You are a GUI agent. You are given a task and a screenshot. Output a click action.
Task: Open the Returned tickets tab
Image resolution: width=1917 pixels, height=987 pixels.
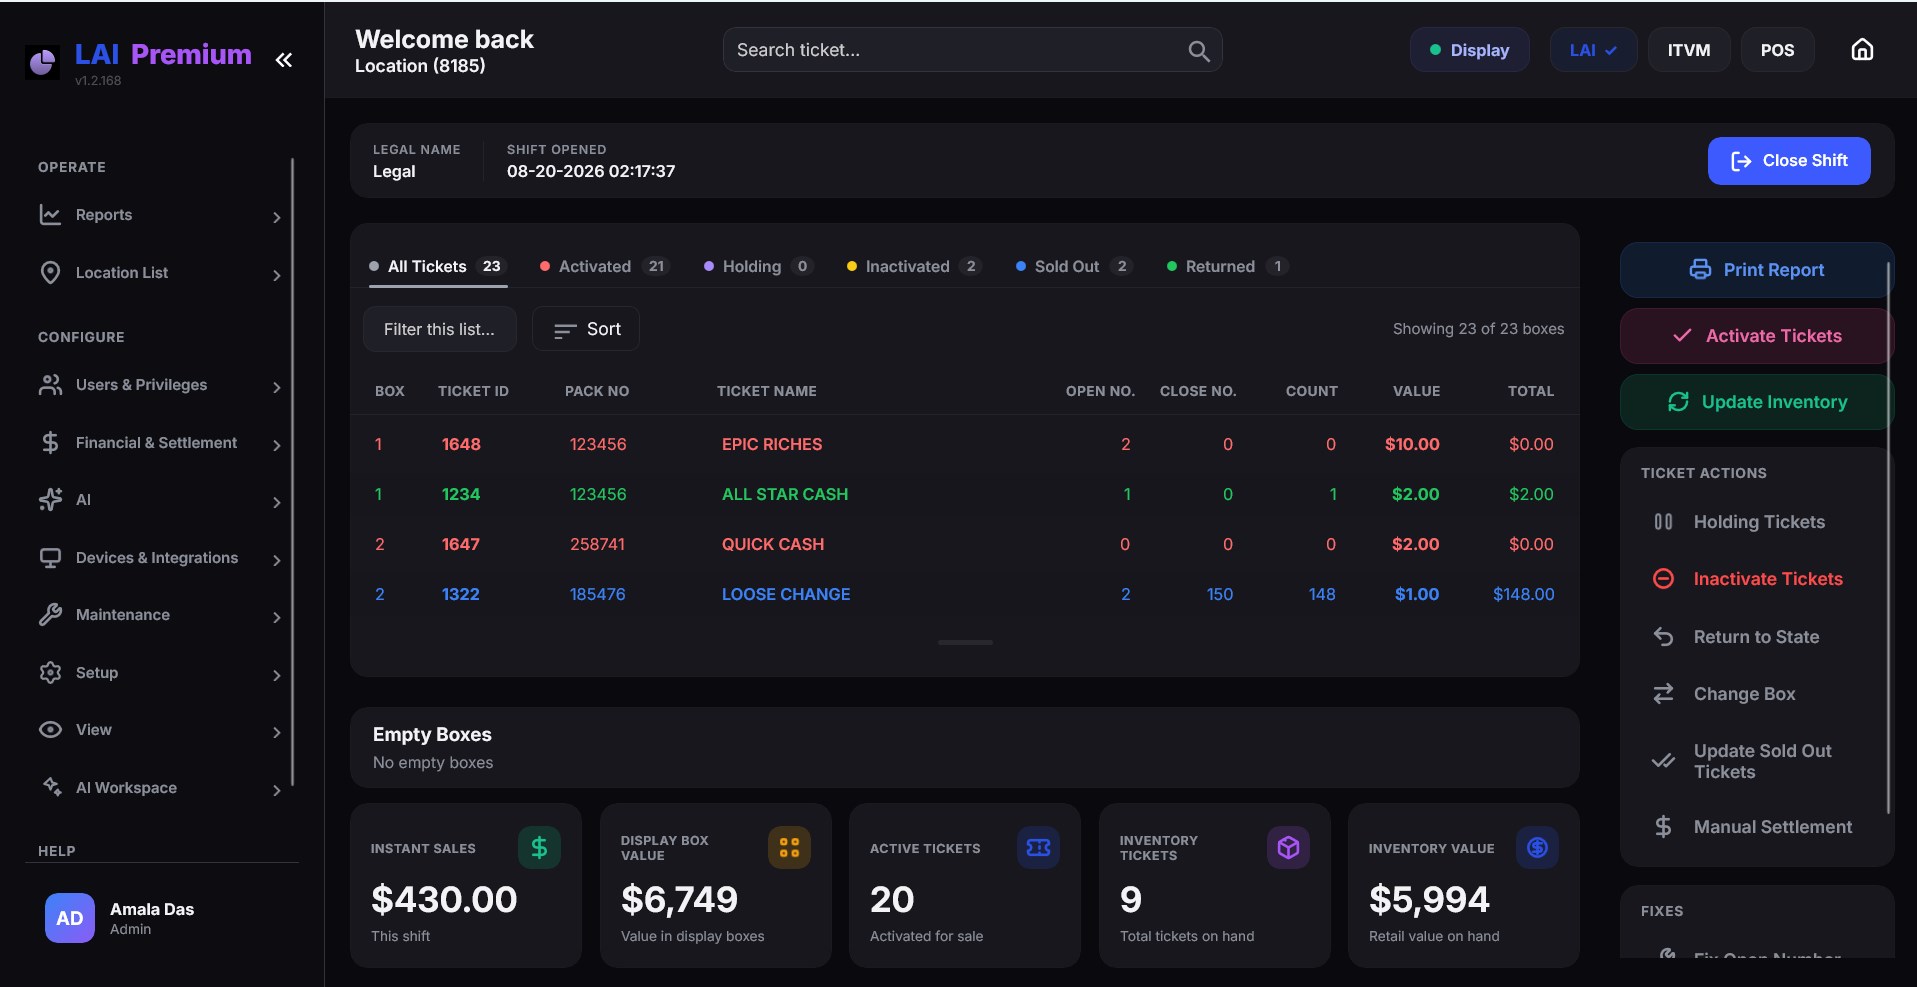click(x=1227, y=267)
